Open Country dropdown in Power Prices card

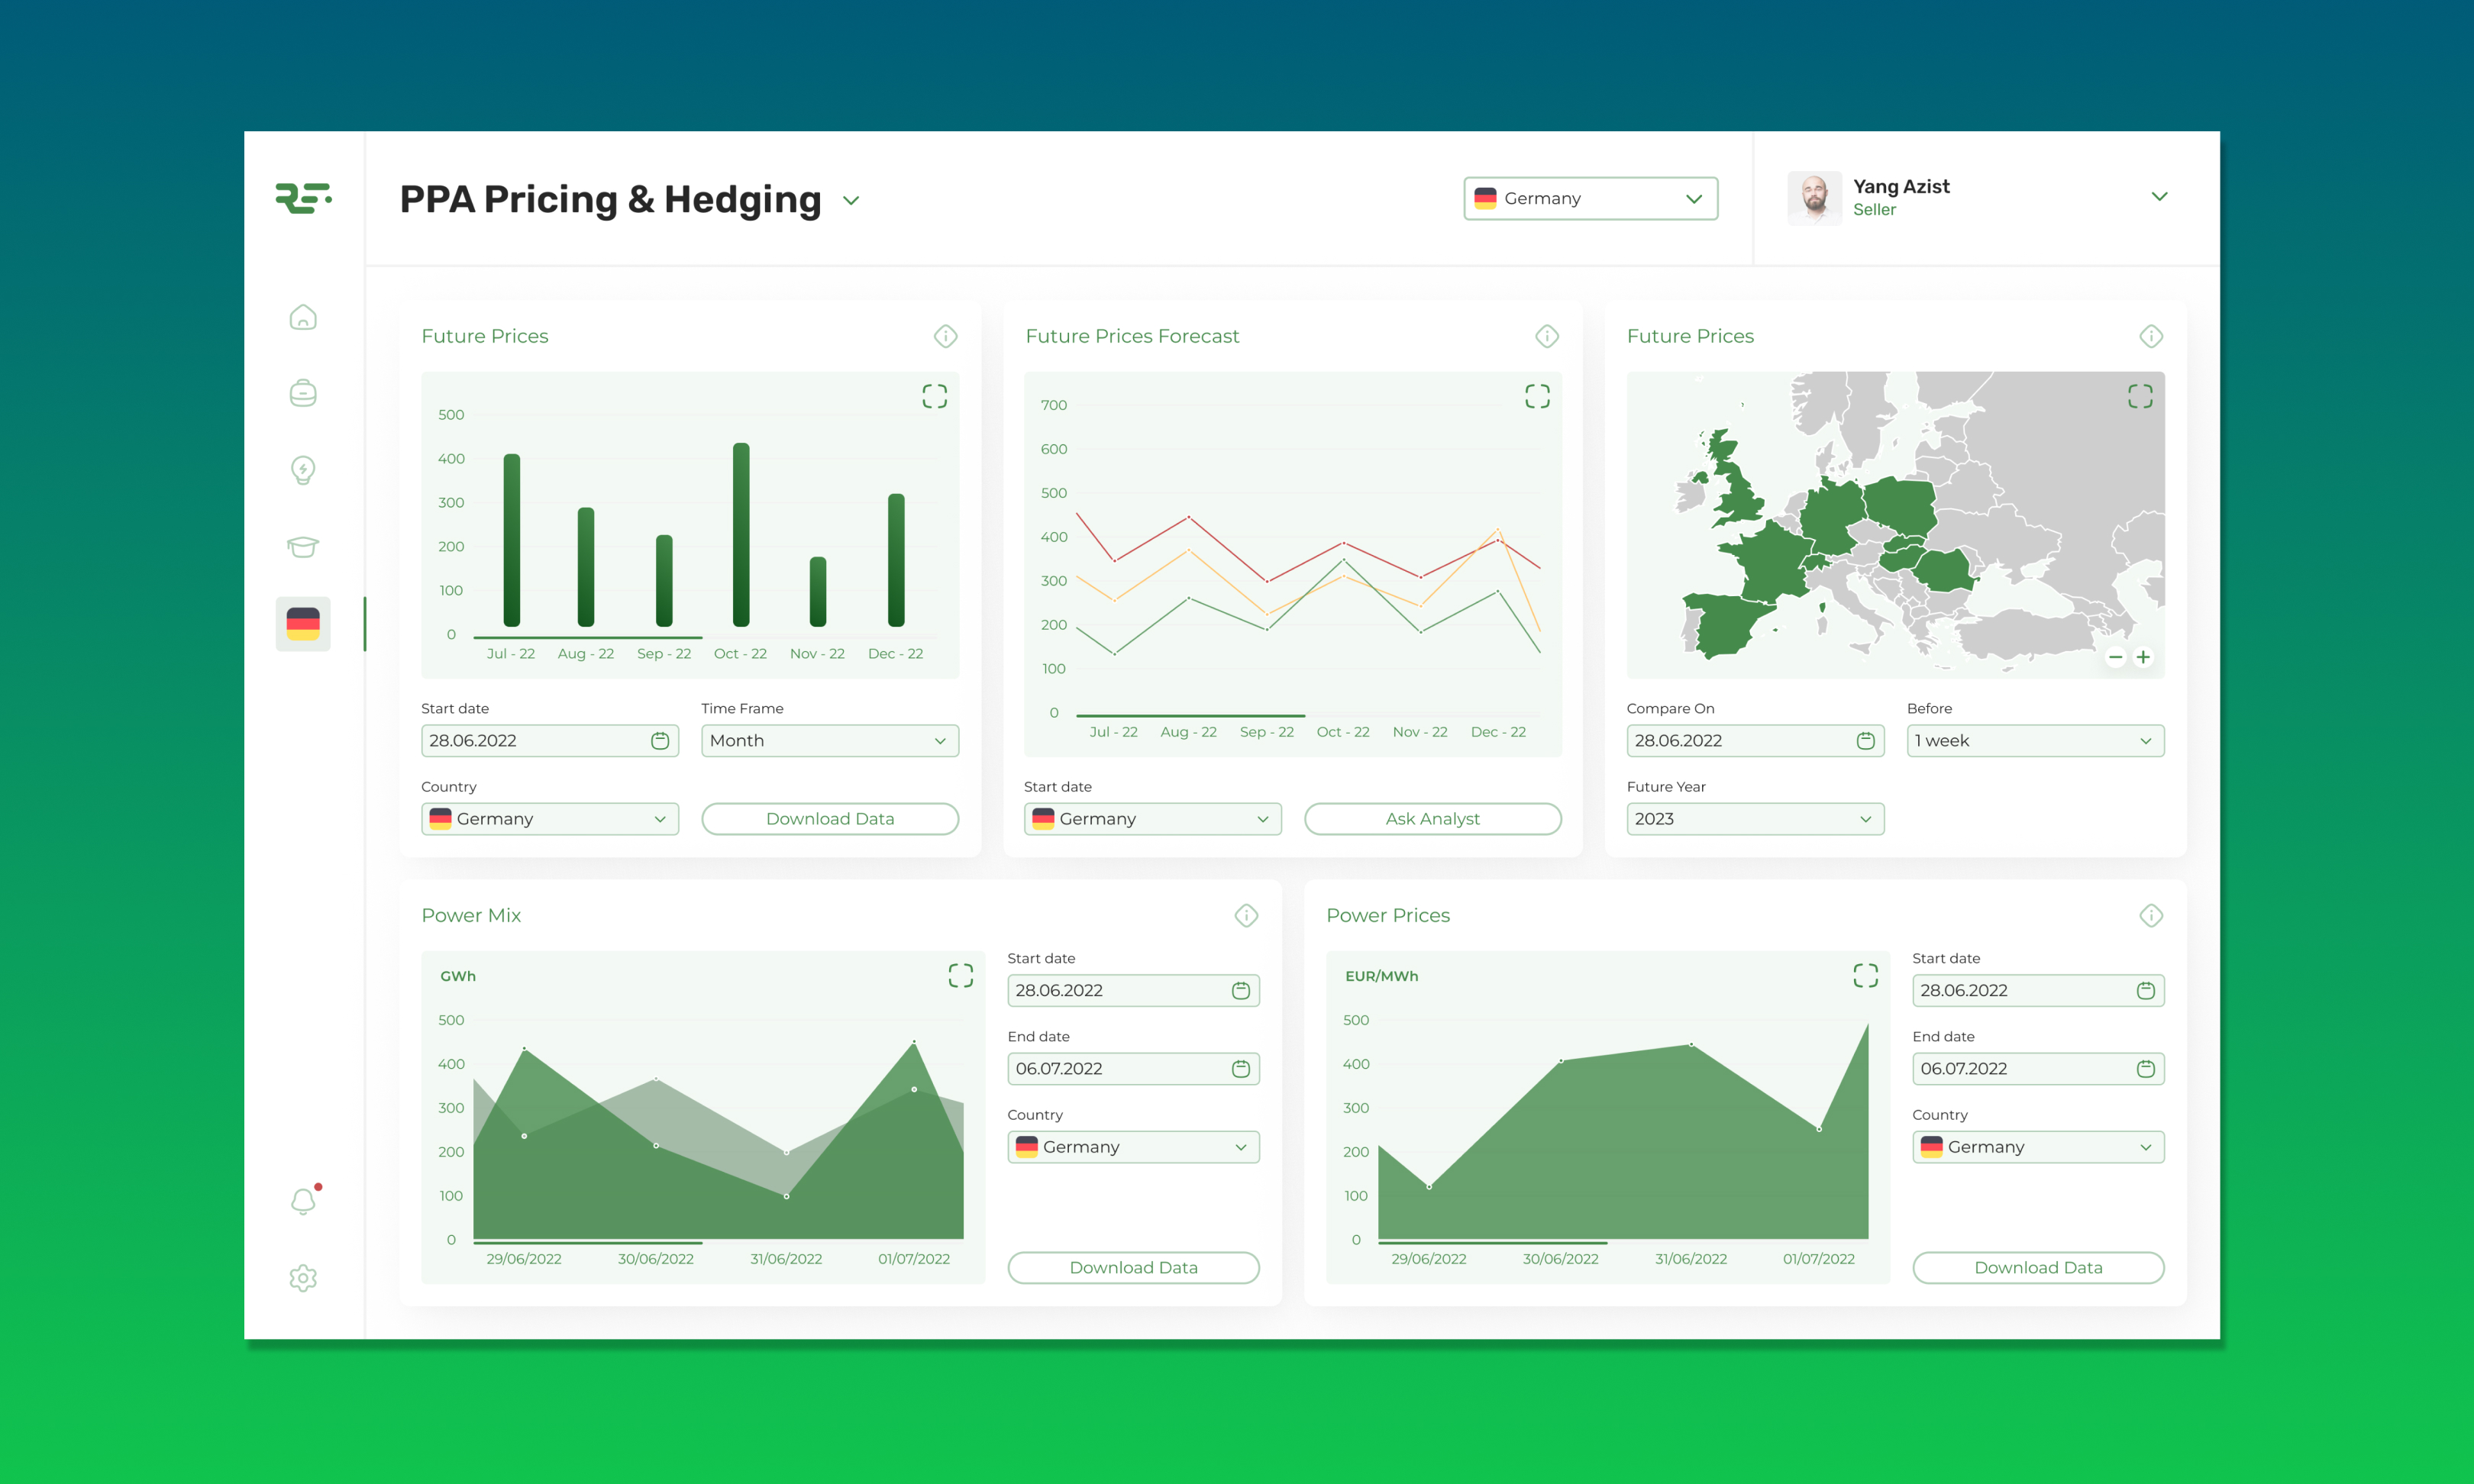[2039, 1147]
